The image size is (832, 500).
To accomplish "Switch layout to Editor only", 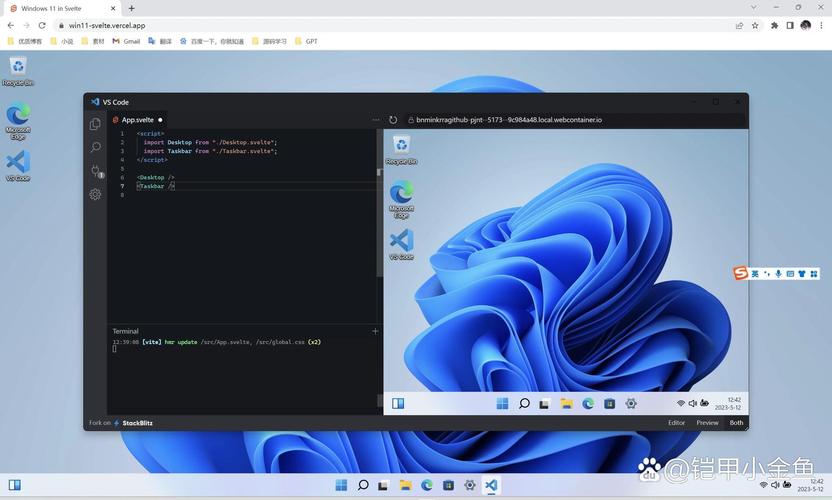I will 676,423.
